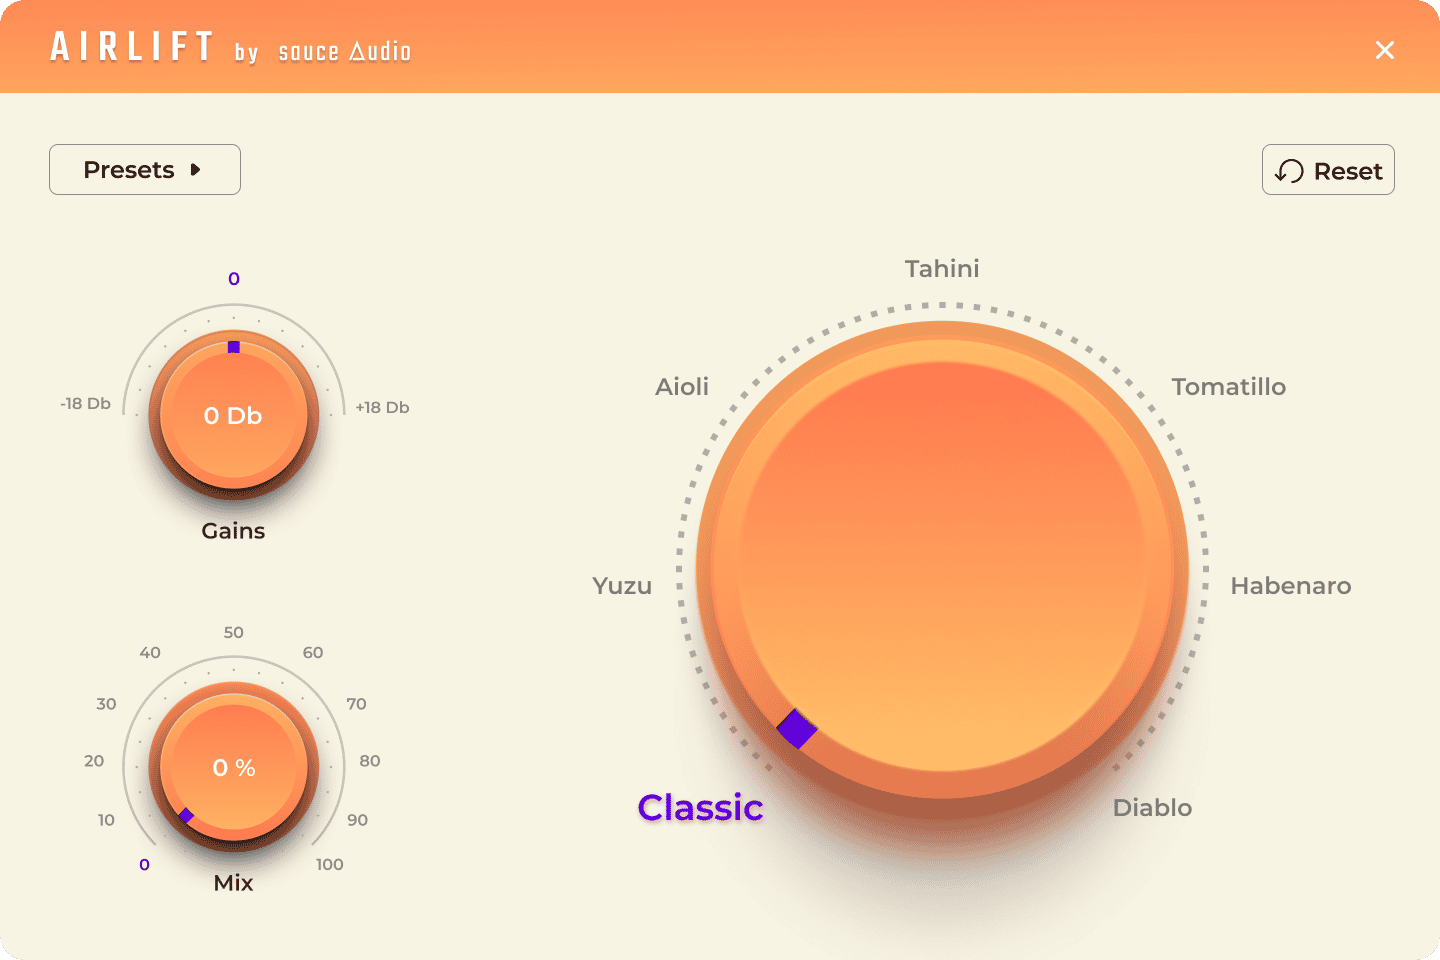Click the 20 mark on the Mix scale
This screenshot has height=960, width=1440.
pos(94,761)
